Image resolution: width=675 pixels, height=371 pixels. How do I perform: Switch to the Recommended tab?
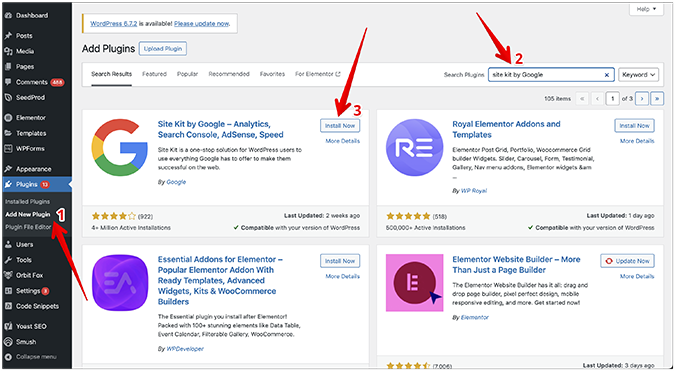pos(229,74)
